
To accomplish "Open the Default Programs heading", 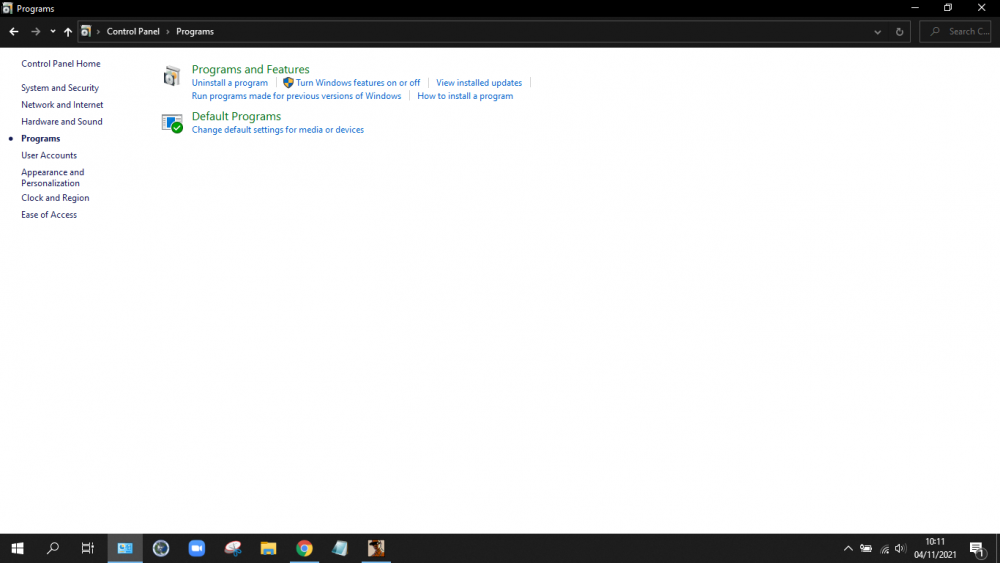I will [236, 116].
